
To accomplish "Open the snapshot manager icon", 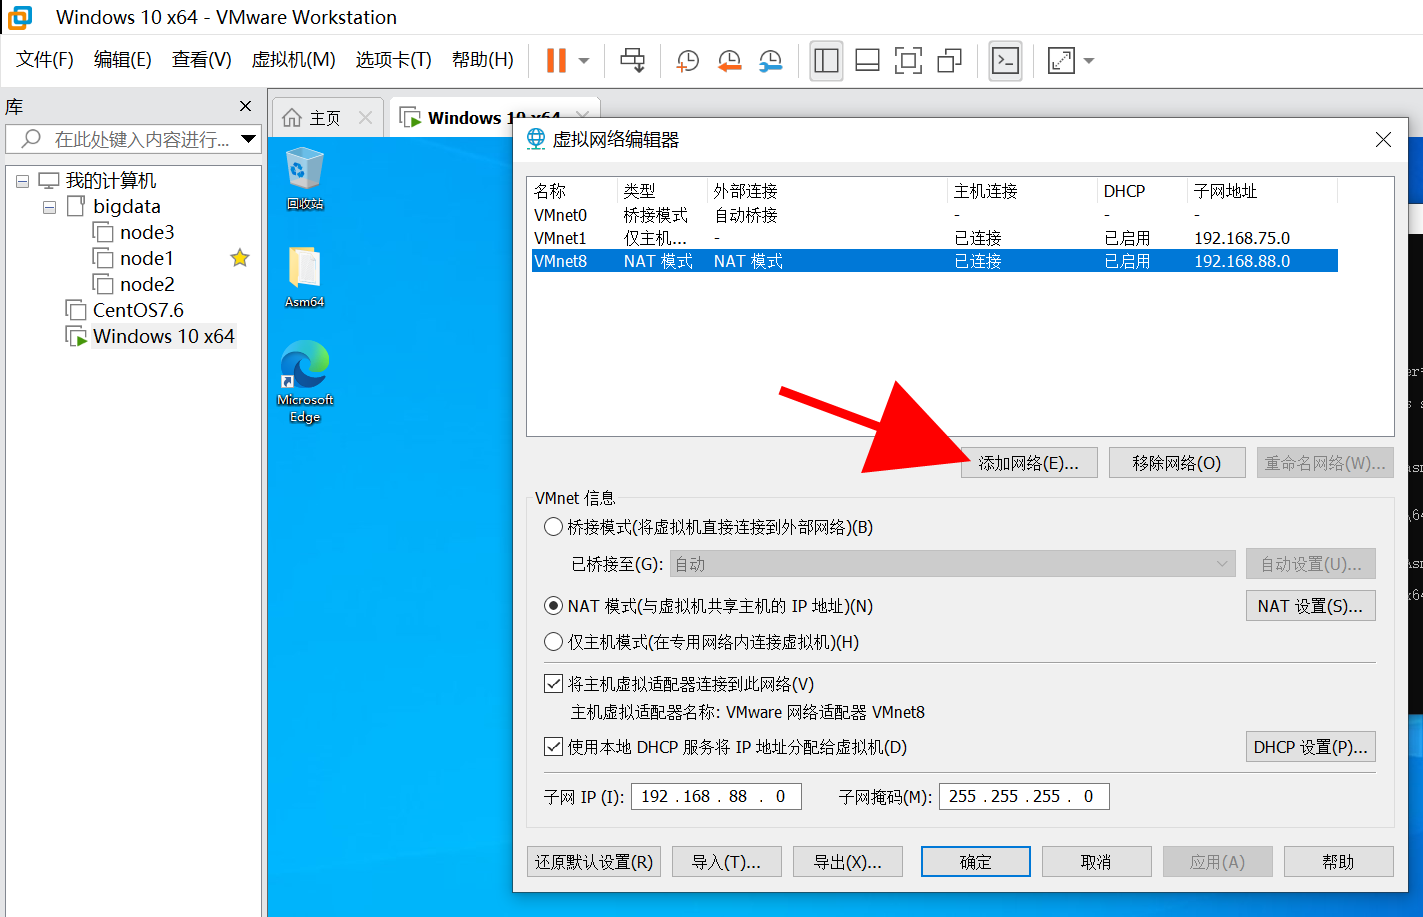I will tap(770, 60).
